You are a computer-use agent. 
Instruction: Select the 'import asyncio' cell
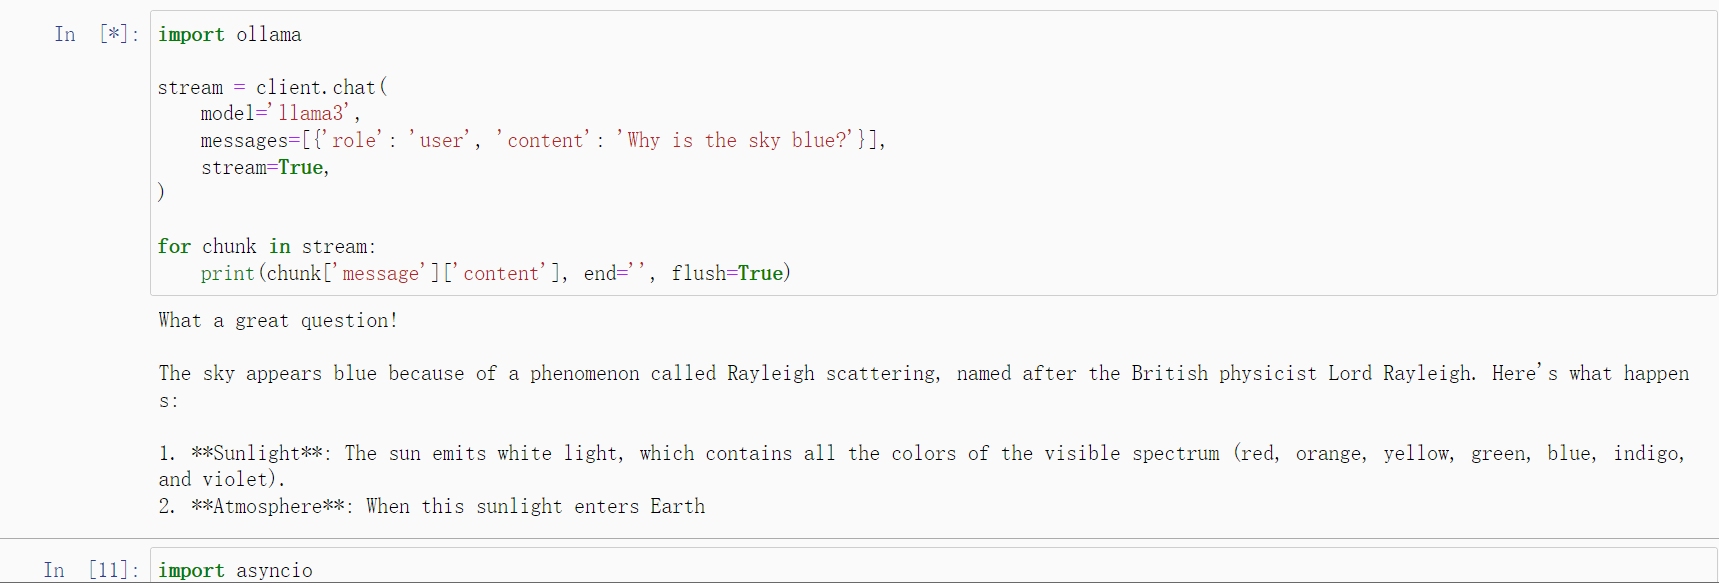pyautogui.click(x=934, y=566)
